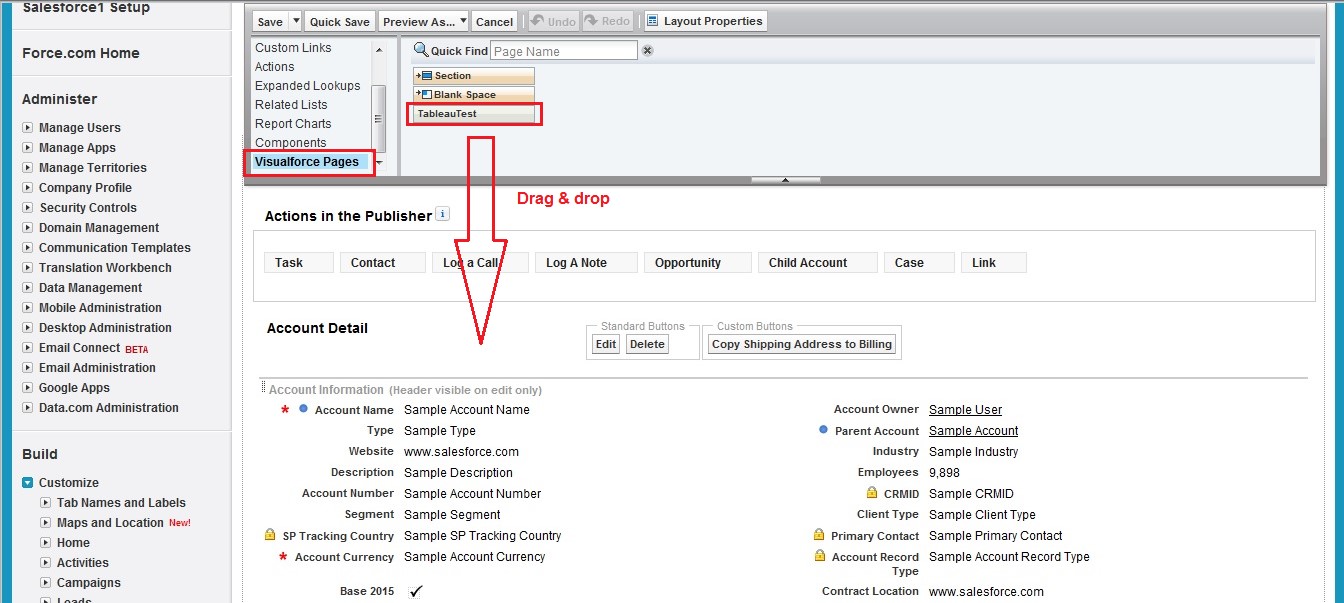Select the Case publisher action
Viewport: 1344px width, 603px height.
919,262
